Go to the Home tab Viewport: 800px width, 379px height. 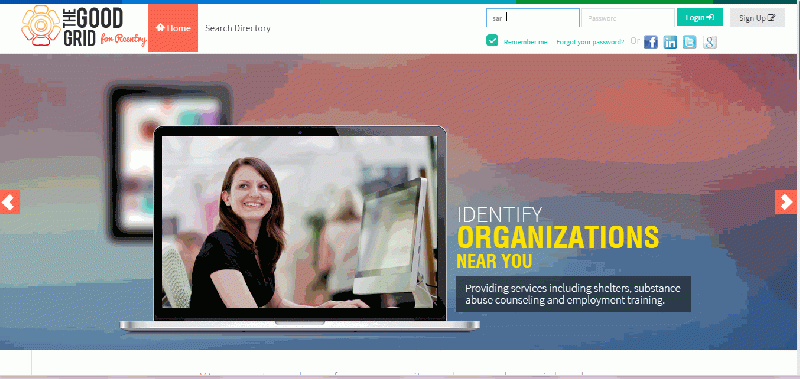point(173,28)
